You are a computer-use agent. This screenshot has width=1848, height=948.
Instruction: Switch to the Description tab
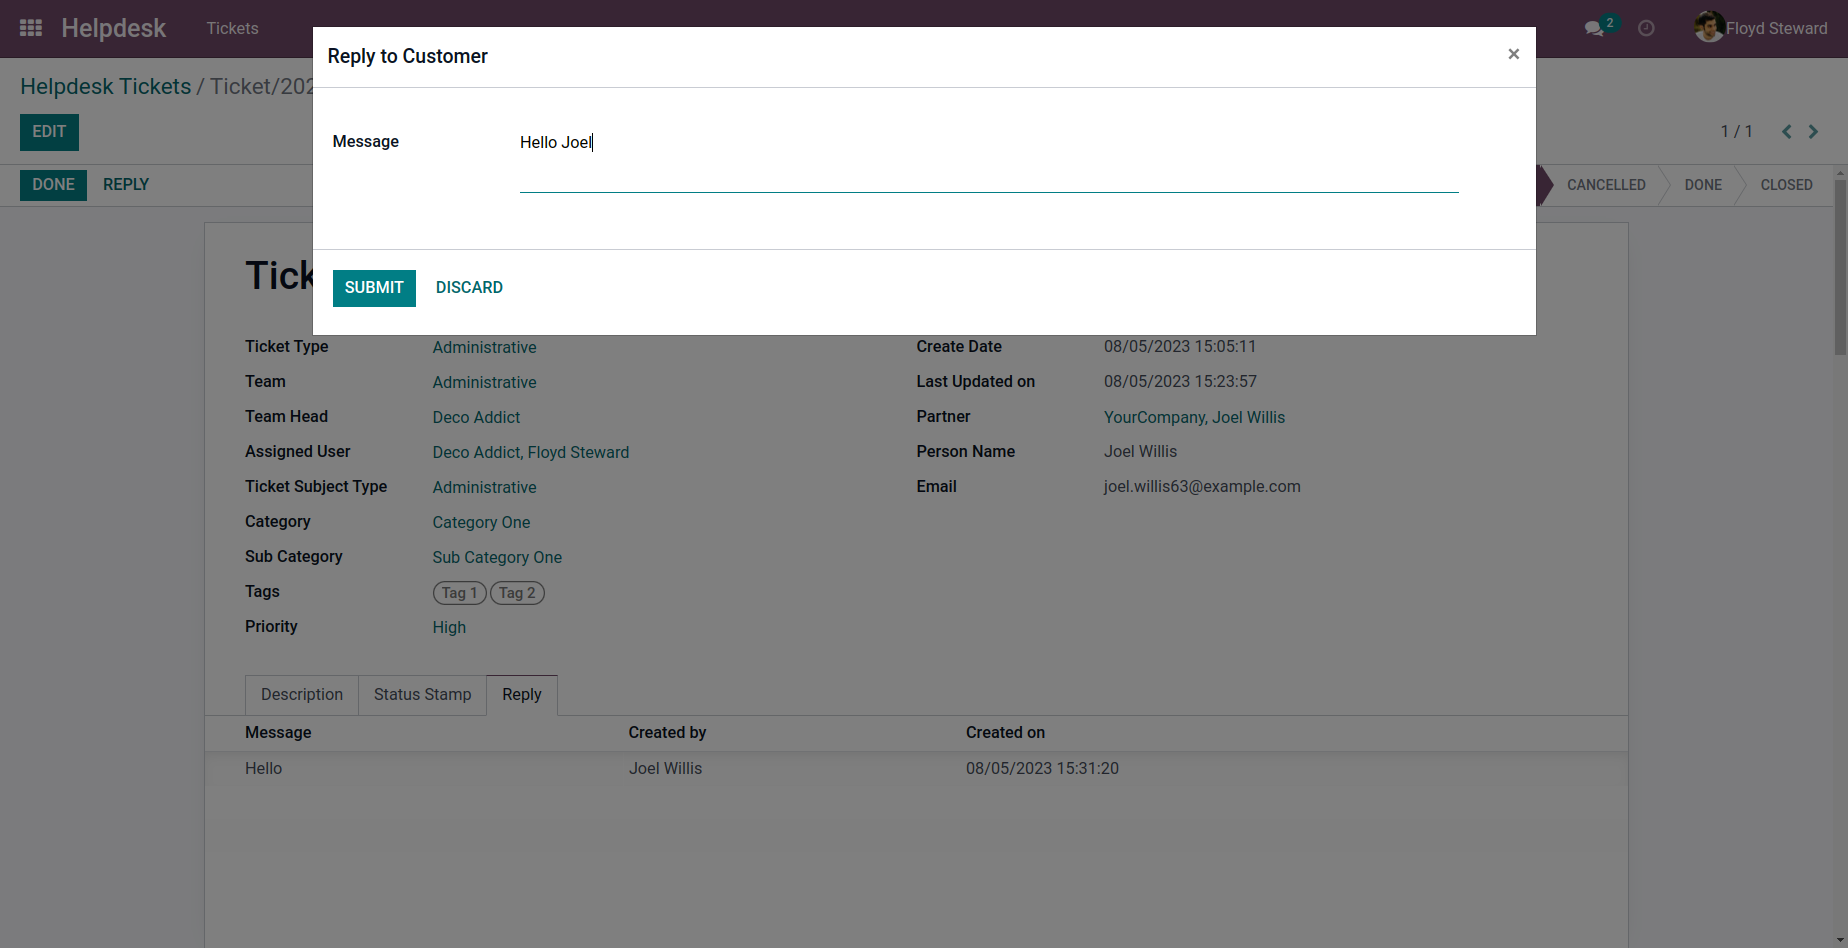click(x=302, y=695)
